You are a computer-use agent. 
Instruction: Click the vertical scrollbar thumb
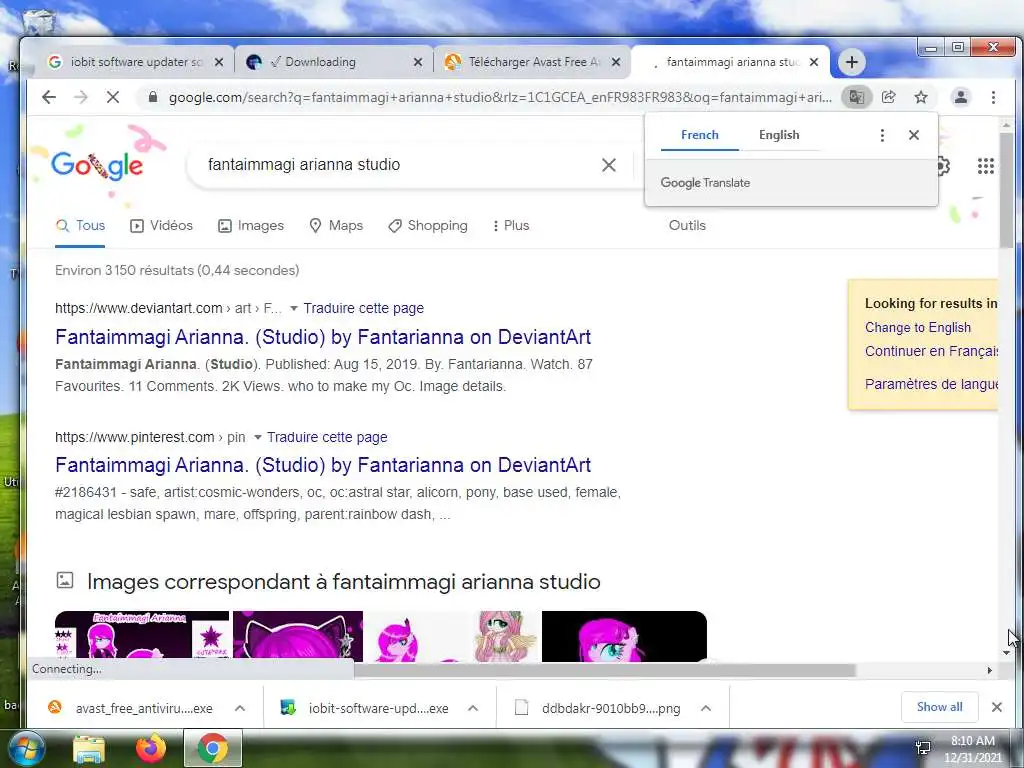click(x=1006, y=189)
